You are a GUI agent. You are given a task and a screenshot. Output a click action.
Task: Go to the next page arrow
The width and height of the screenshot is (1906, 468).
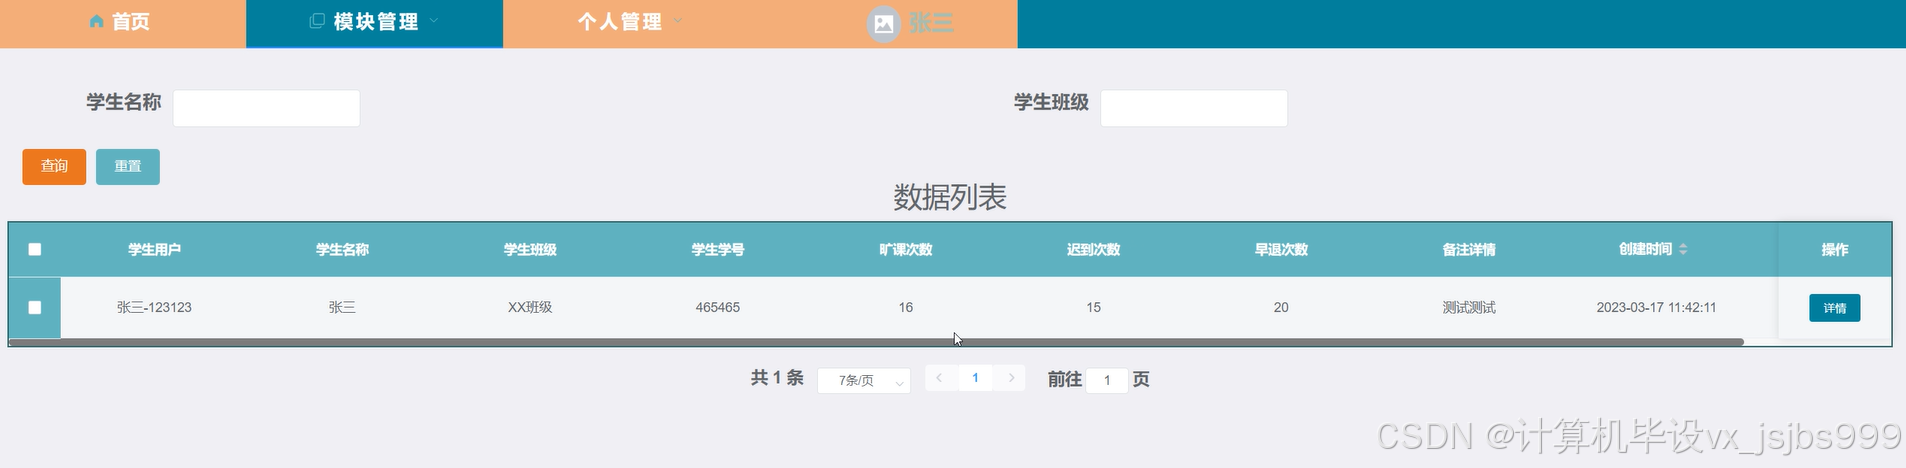click(x=1011, y=378)
